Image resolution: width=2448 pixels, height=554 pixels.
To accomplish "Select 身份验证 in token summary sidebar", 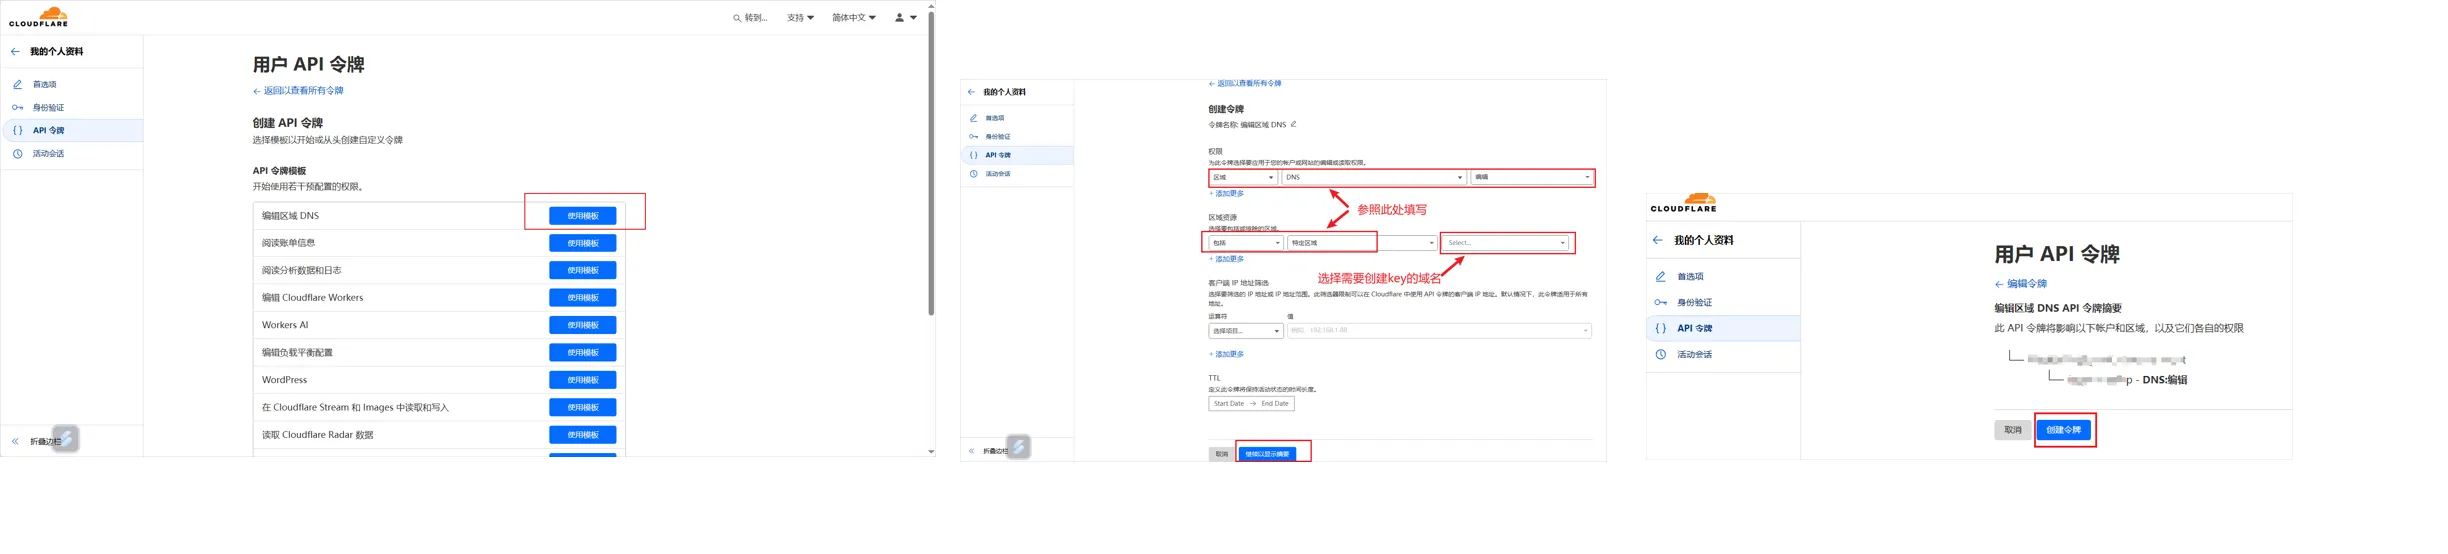I will (x=1694, y=302).
